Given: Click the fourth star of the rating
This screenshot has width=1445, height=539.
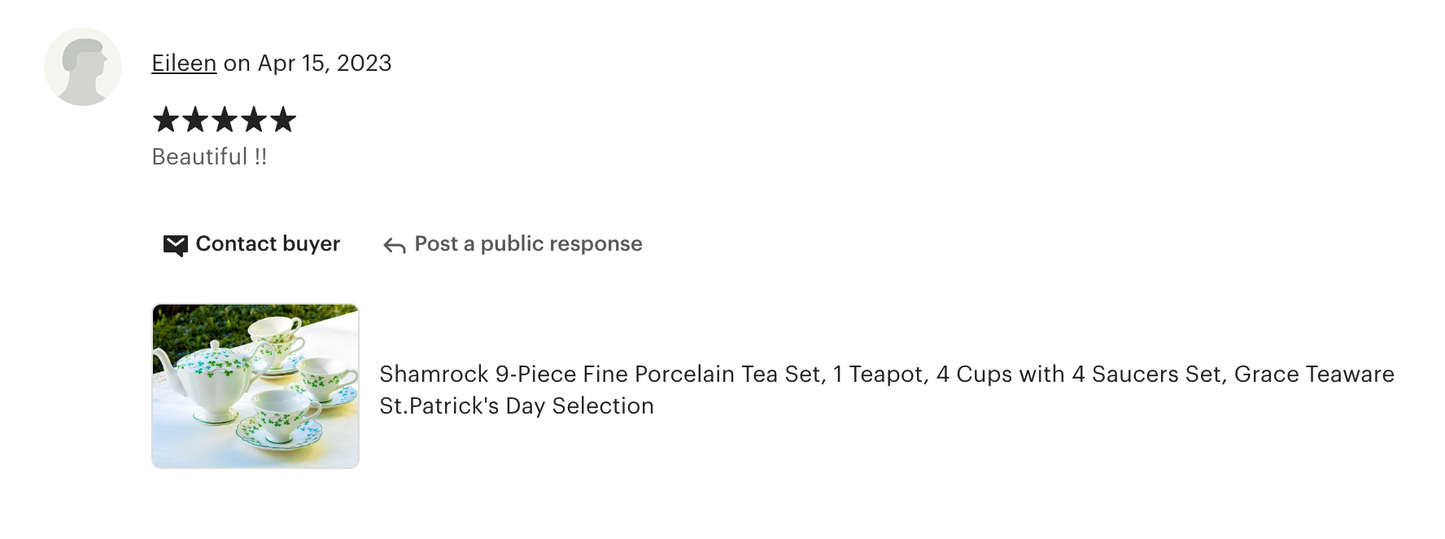Looking at the screenshot, I should pos(254,121).
